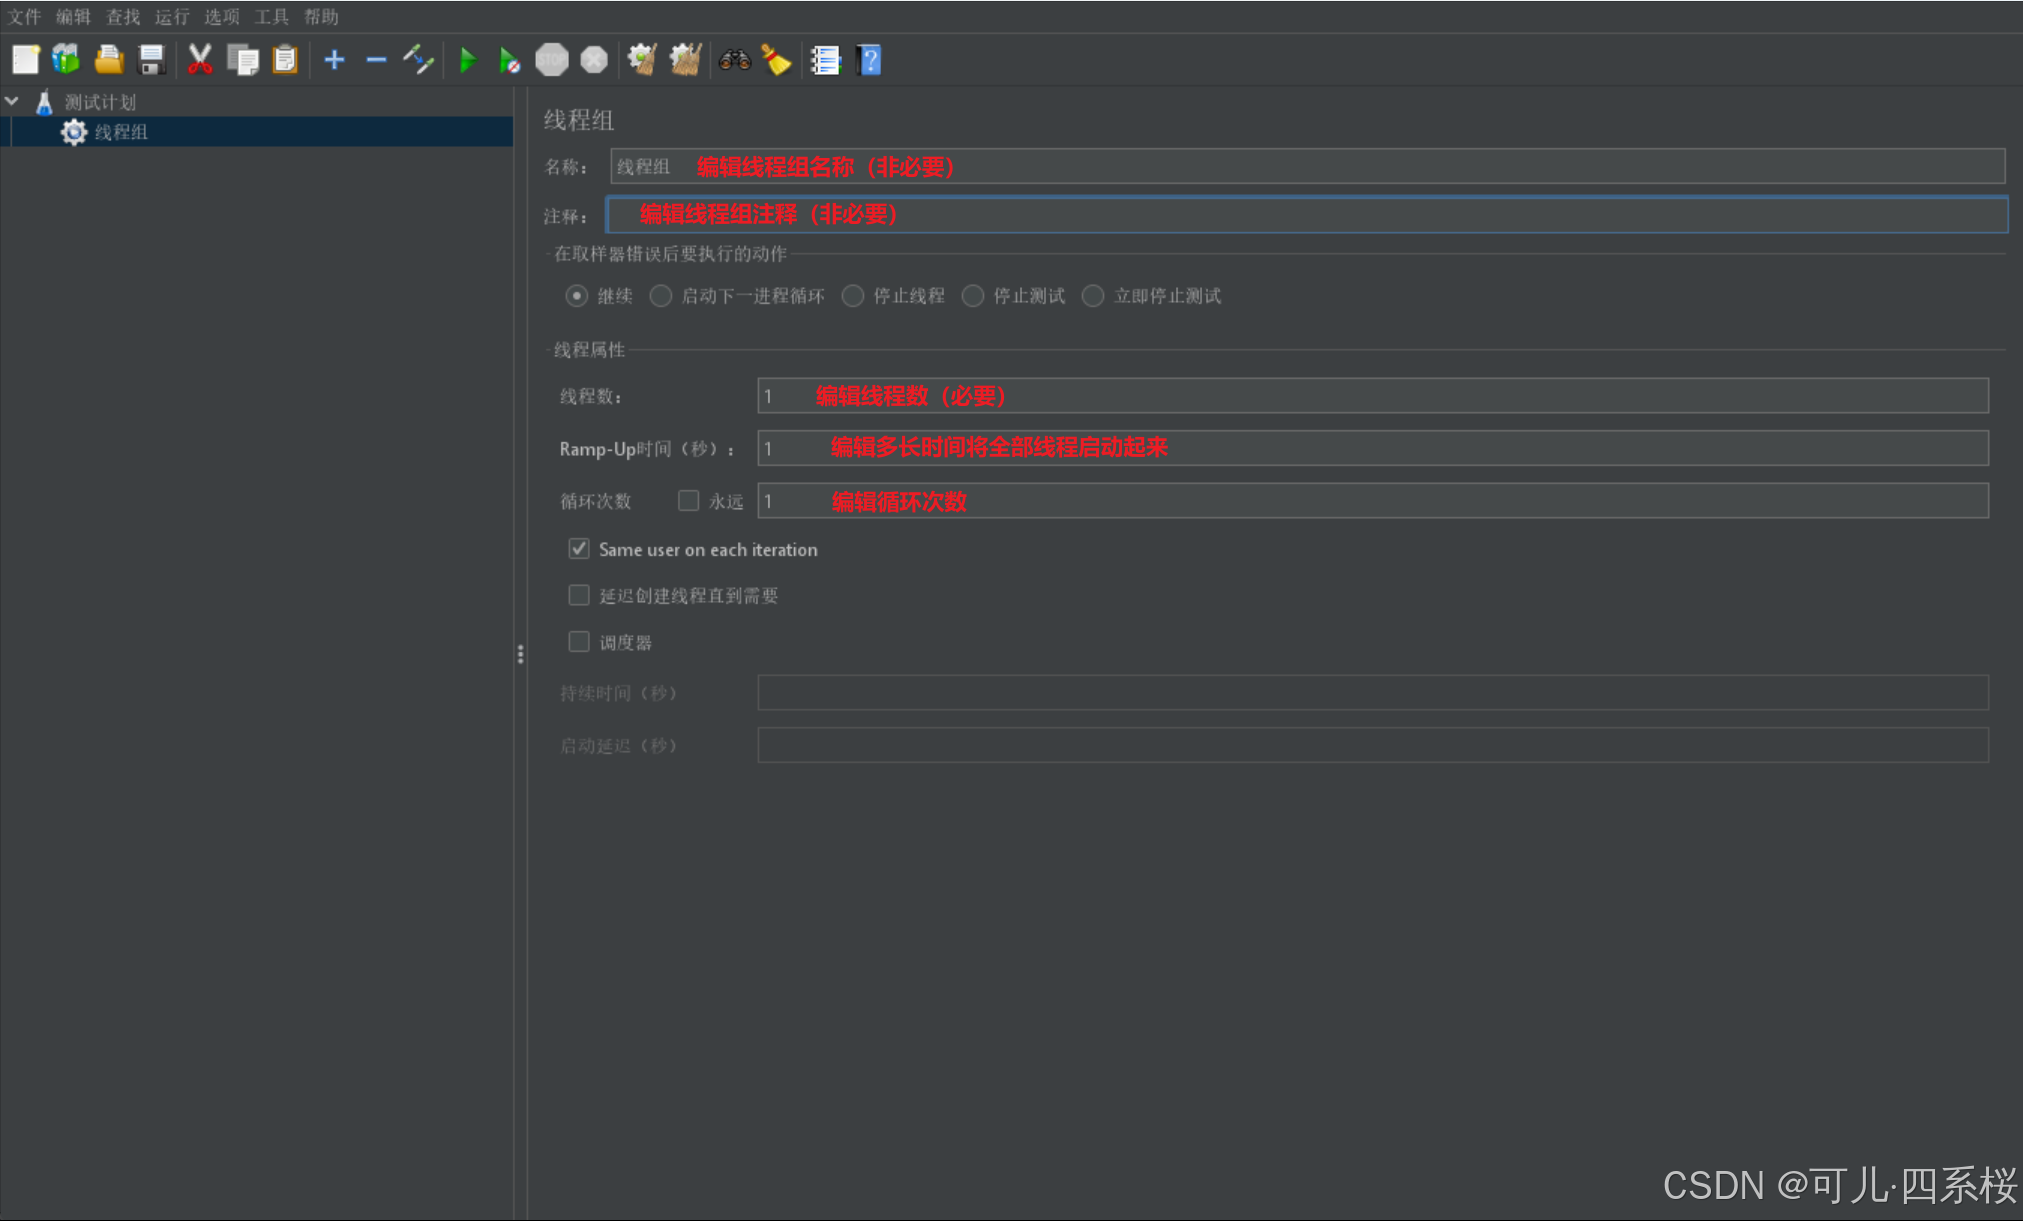Click the Start no pauses icon
Screen dimensions: 2023x1221
[509, 61]
